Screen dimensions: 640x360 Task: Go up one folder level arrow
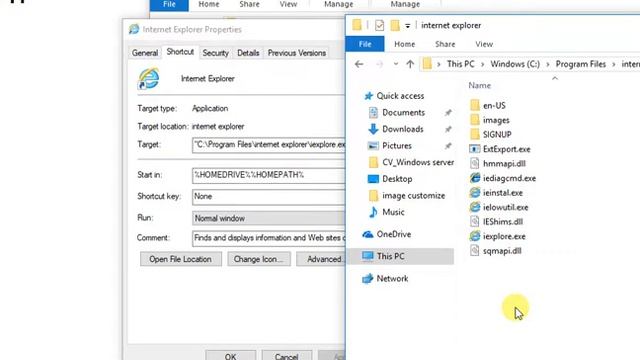(410, 64)
